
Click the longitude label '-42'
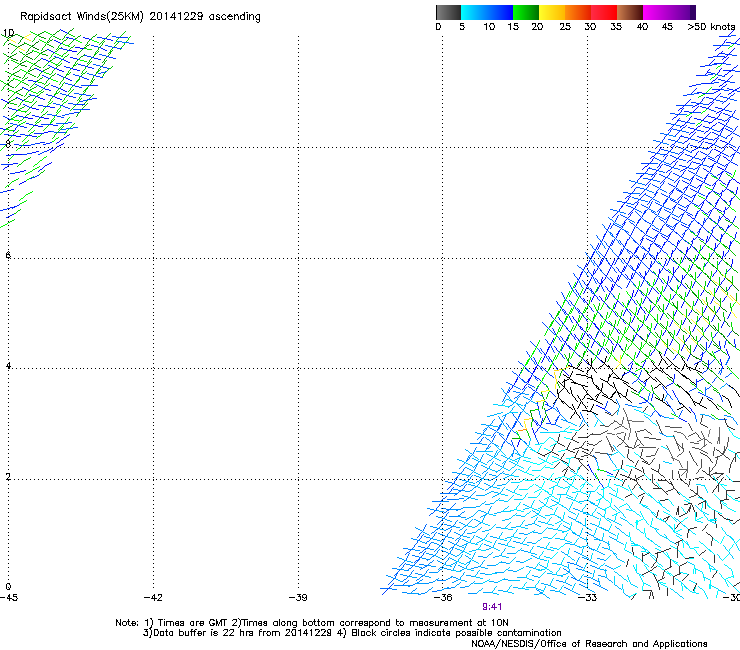(x=153, y=598)
